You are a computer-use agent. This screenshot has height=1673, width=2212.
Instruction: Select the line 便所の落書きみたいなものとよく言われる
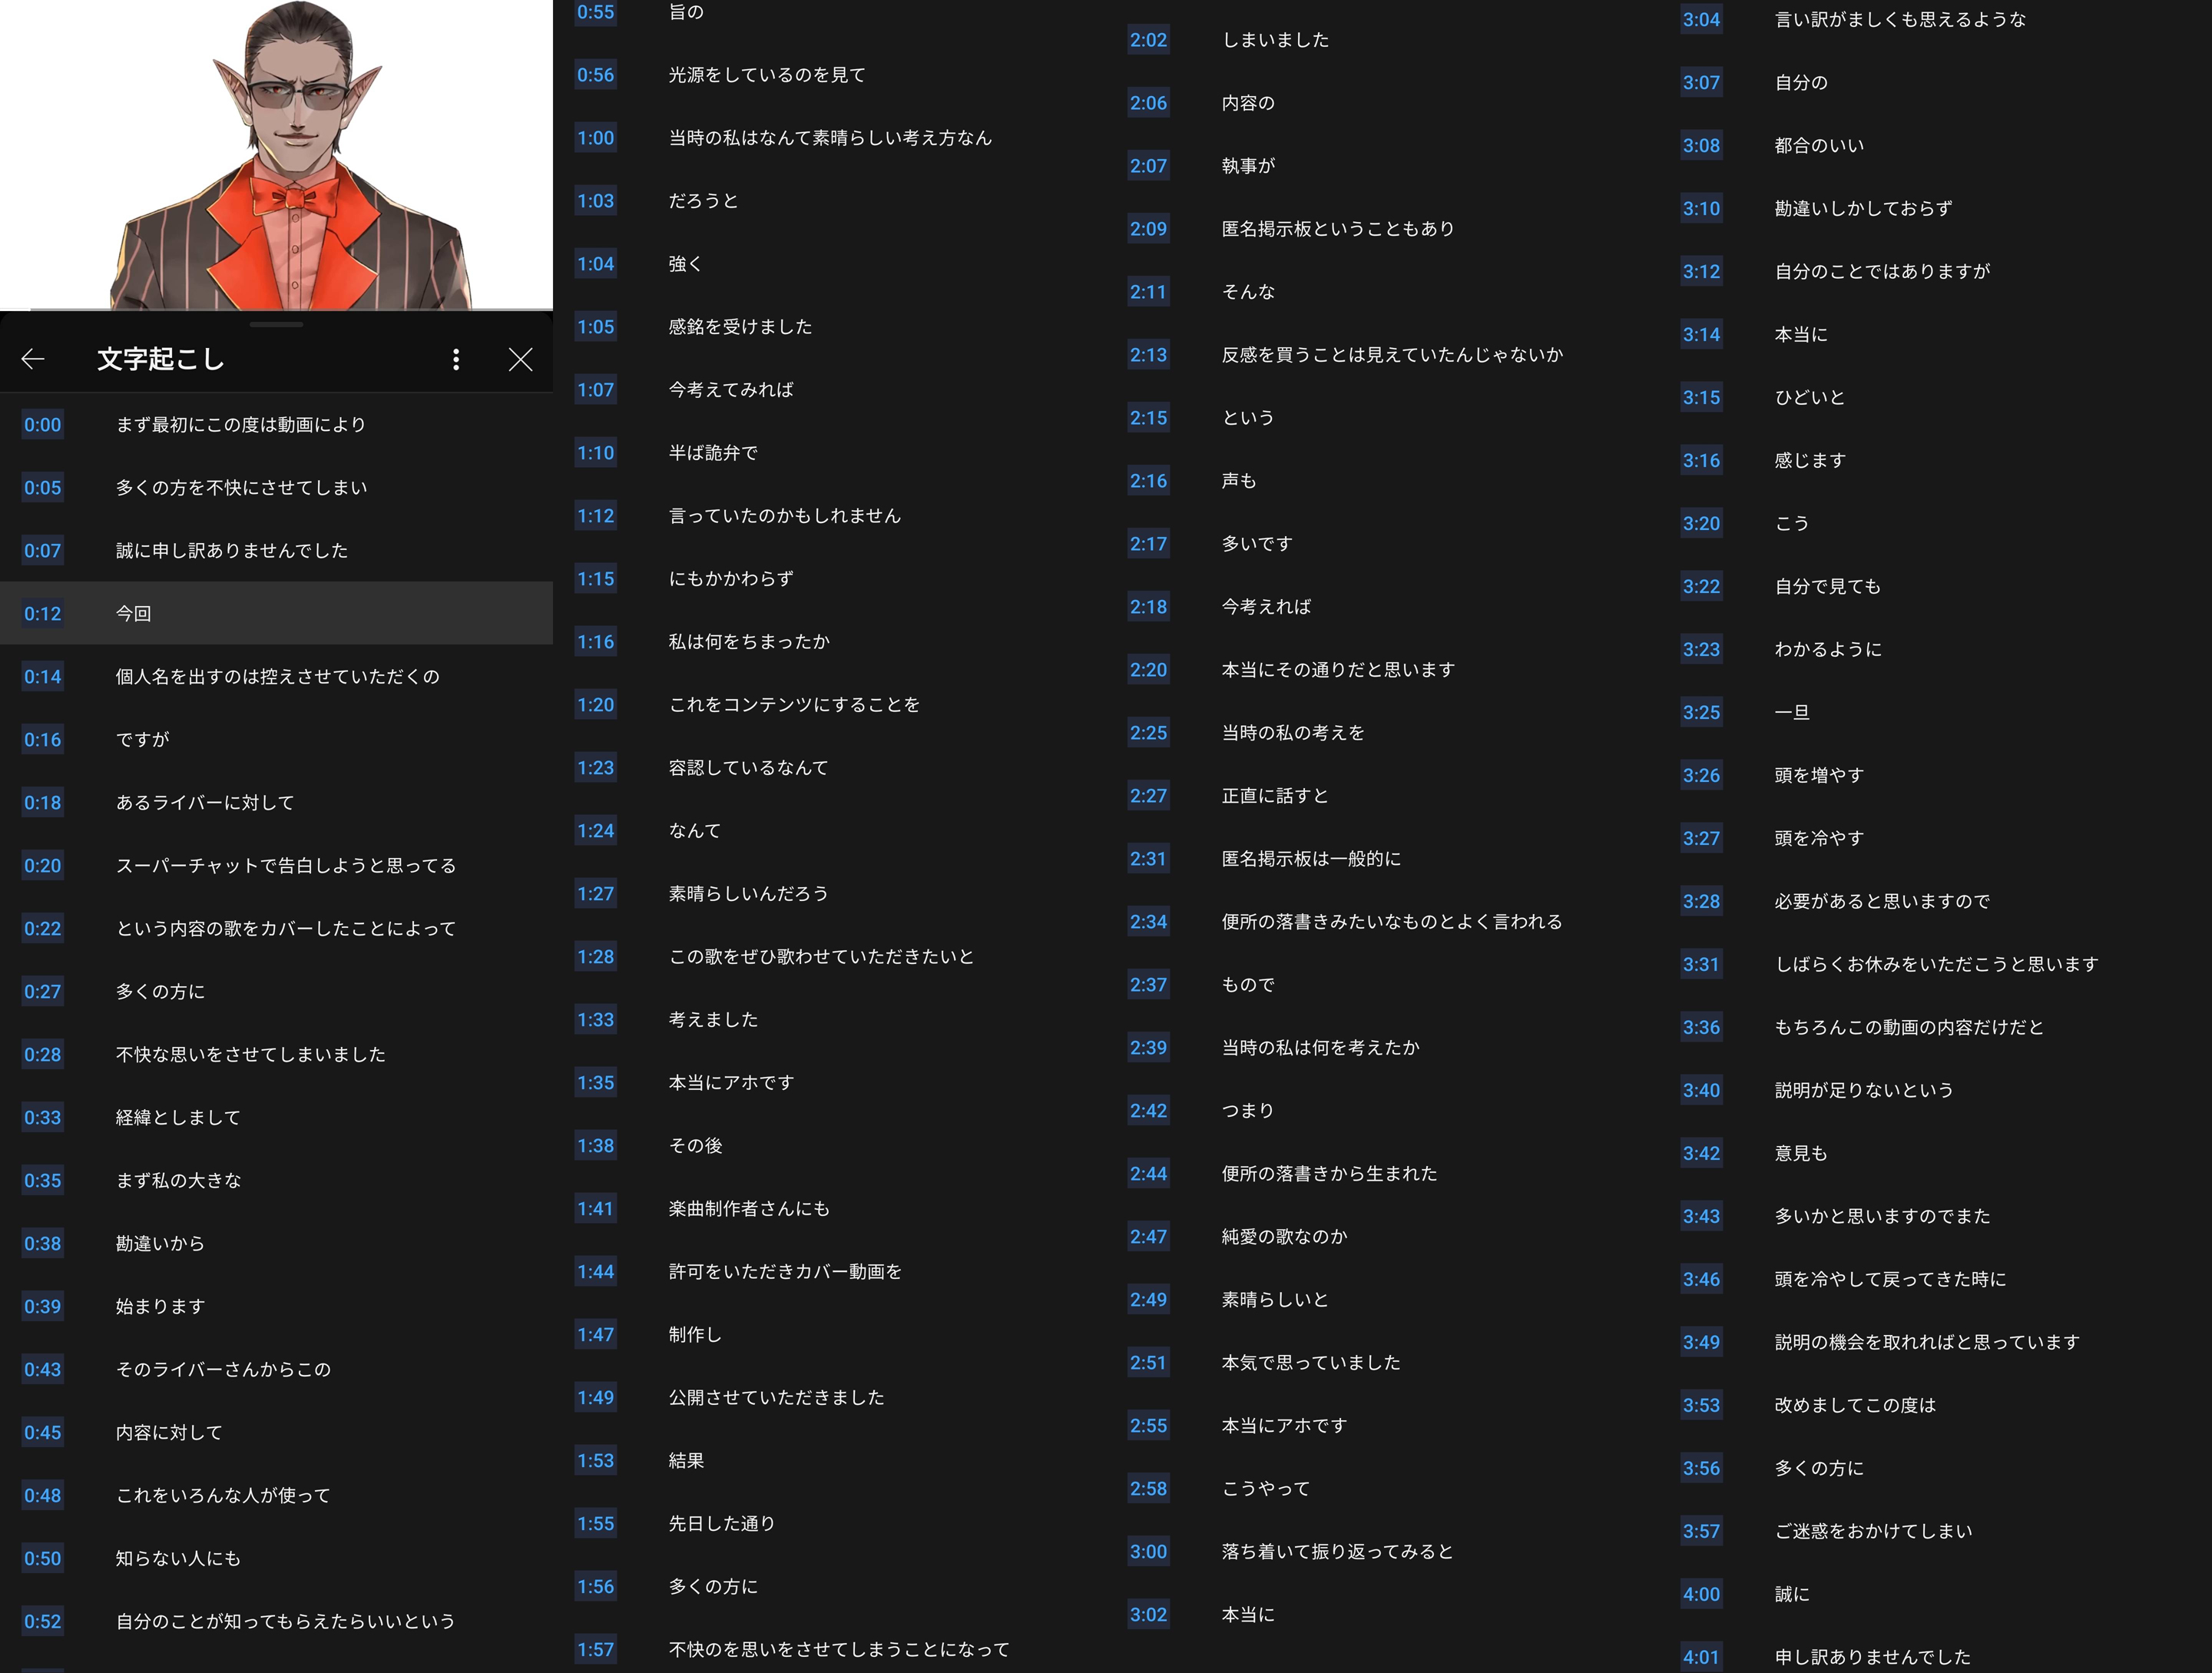click(x=1392, y=922)
